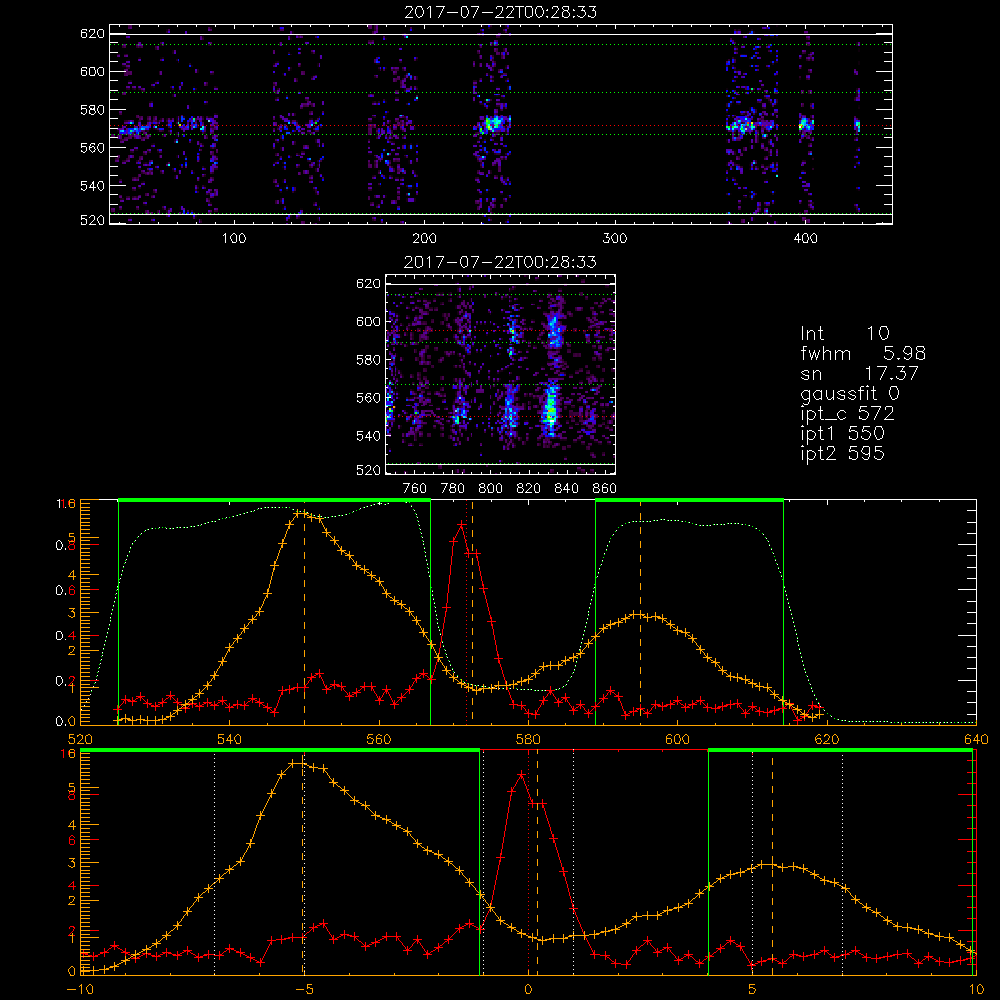Click the orange curve maximum in bottom plot

pos(297,763)
